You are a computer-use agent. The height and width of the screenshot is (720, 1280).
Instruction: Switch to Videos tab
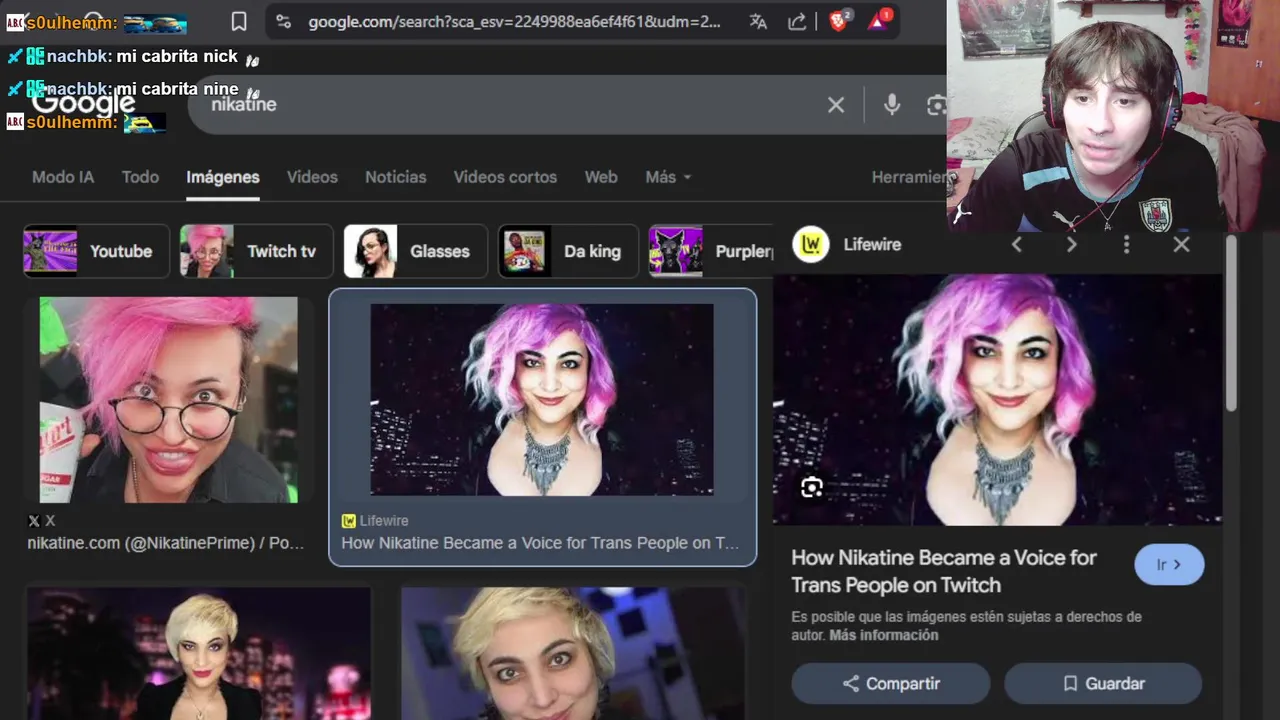312,177
